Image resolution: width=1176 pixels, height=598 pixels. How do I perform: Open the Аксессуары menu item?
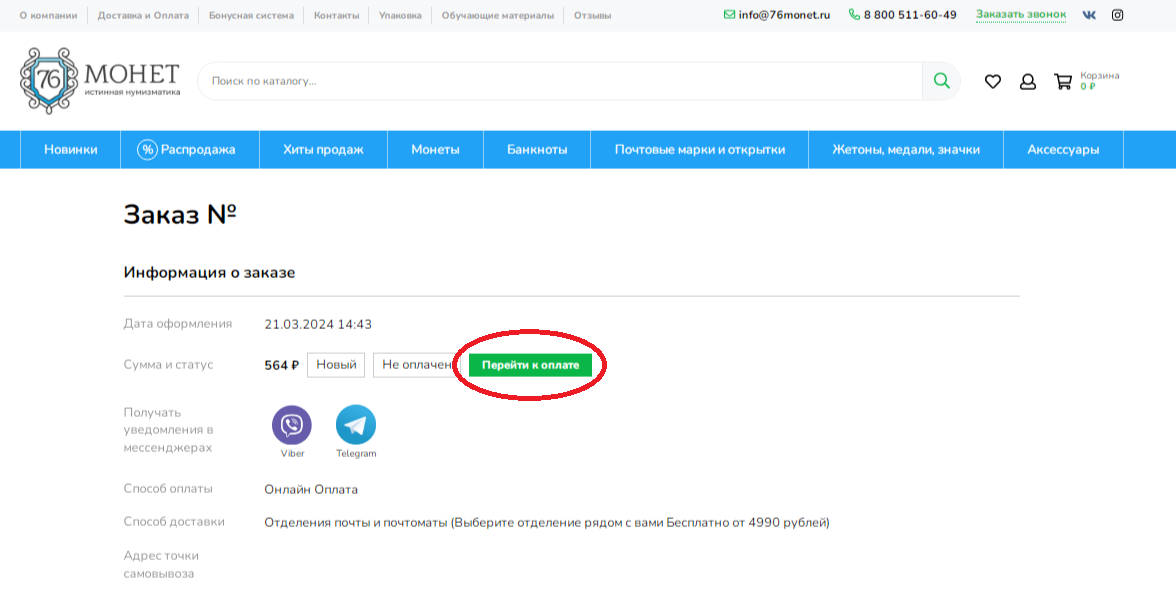click(x=1064, y=149)
